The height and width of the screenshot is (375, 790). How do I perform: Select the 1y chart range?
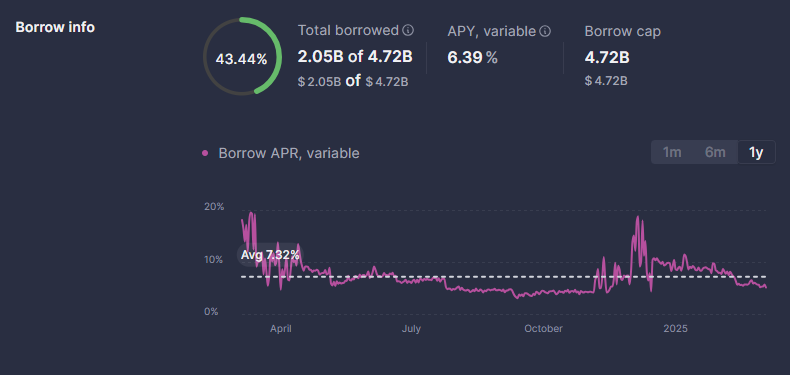(x=756, y=152)
